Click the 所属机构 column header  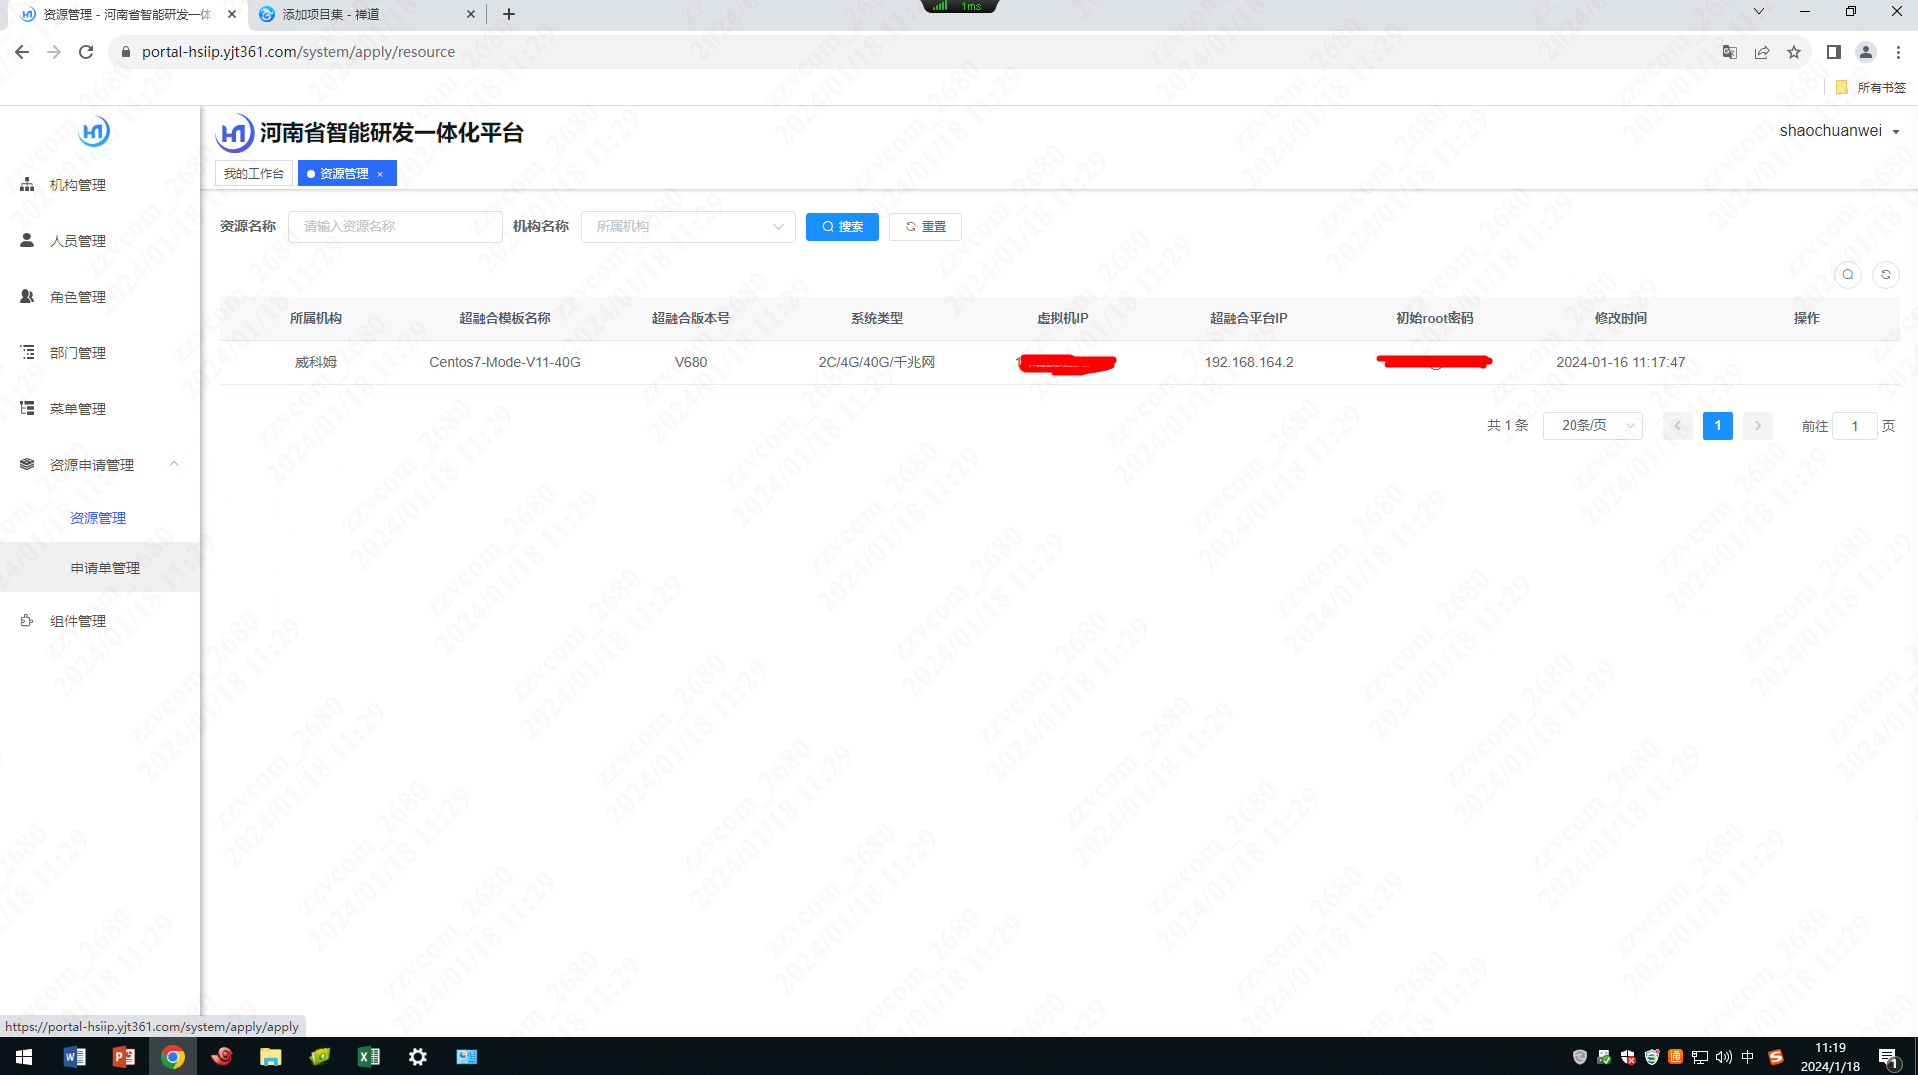pyautogui.click(x=316, y=318)
